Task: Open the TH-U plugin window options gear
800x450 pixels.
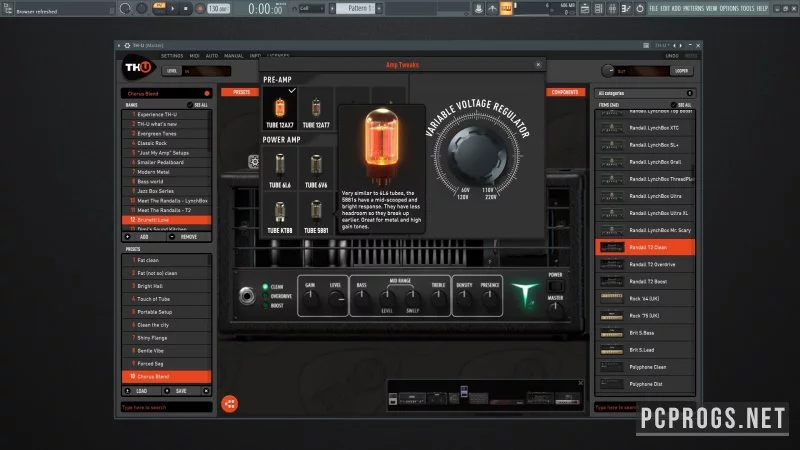Action: [127, 45]
